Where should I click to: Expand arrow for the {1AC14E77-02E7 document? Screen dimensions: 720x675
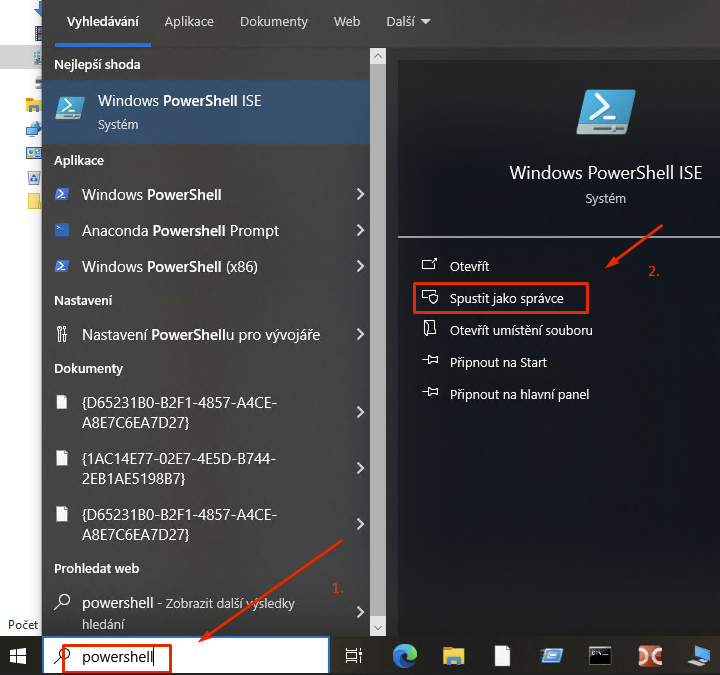click(x=360, y=468)
